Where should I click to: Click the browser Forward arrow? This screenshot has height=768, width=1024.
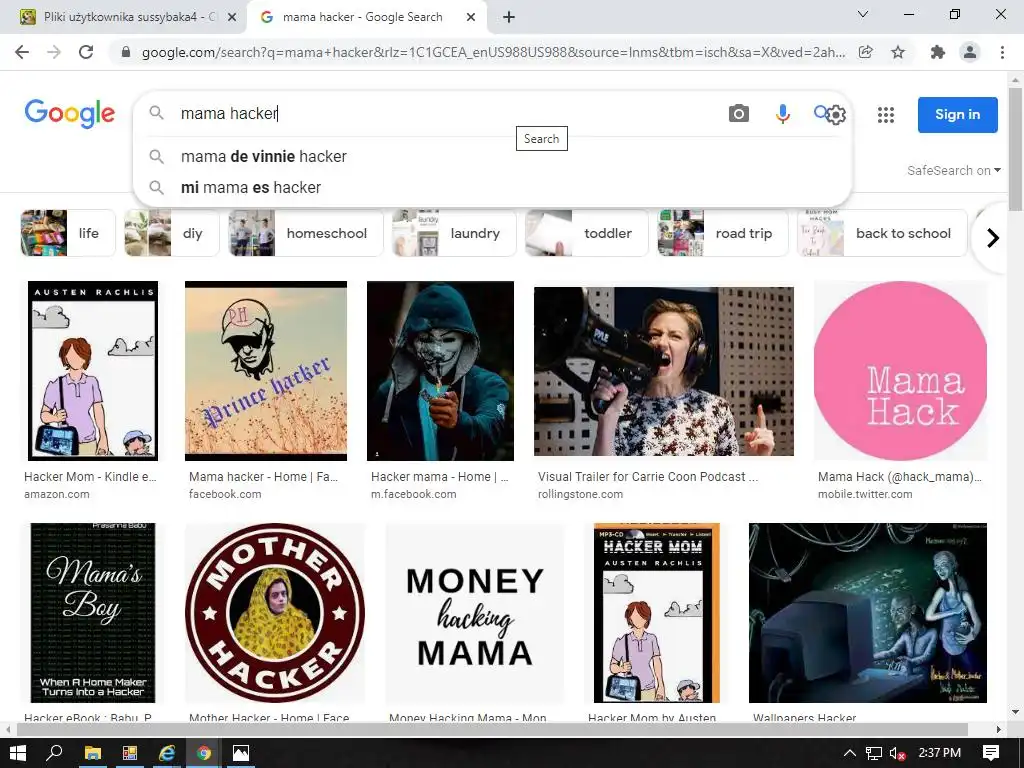[54, 52]
